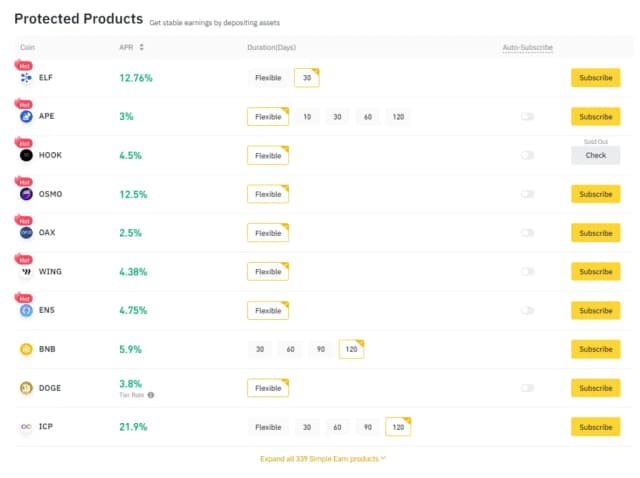Click the OSMO coin icon
Image resolution: width=640 pixels, height=478 pixels.
pos(26,194)
